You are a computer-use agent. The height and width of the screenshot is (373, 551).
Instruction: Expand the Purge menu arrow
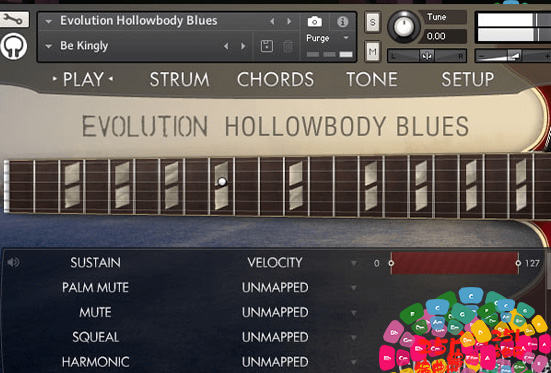tap(346, 38)
